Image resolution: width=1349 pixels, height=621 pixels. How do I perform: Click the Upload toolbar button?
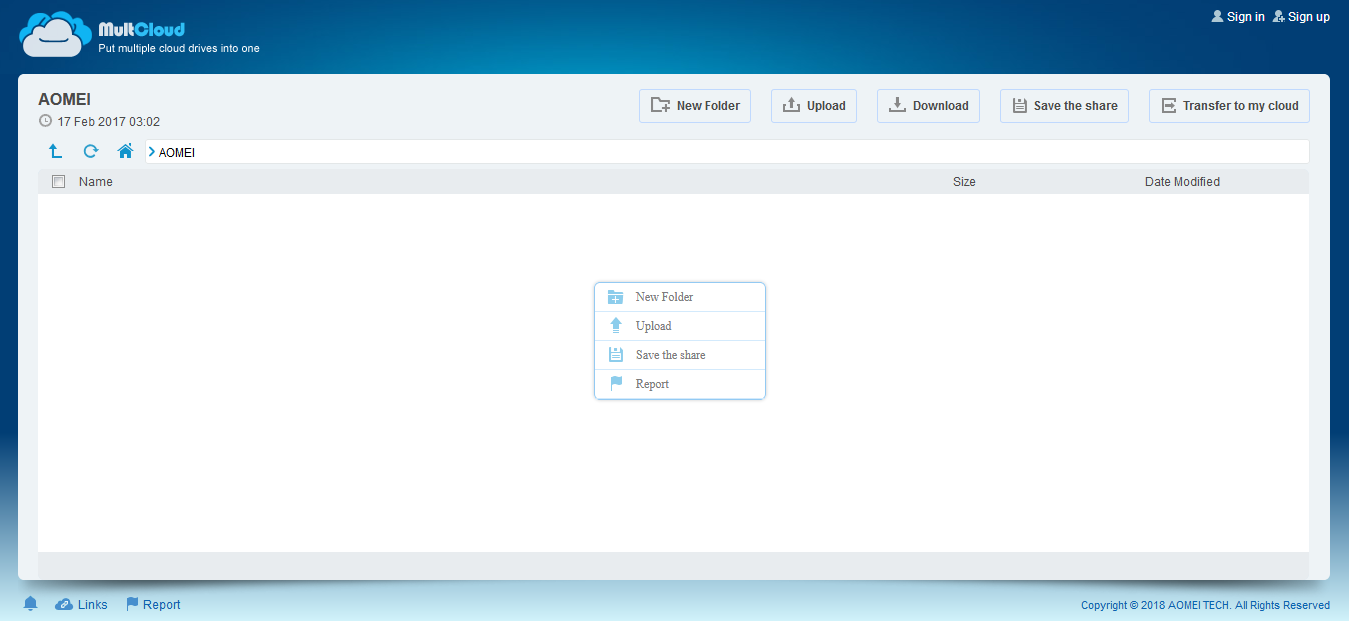tap(814, 106)
